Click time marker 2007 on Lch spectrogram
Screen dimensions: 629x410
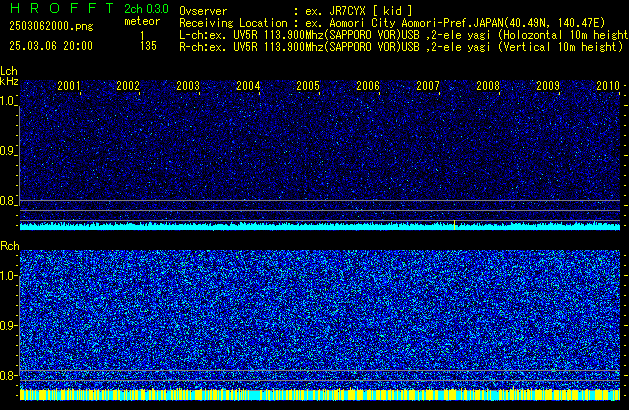(x=428, y=86)
